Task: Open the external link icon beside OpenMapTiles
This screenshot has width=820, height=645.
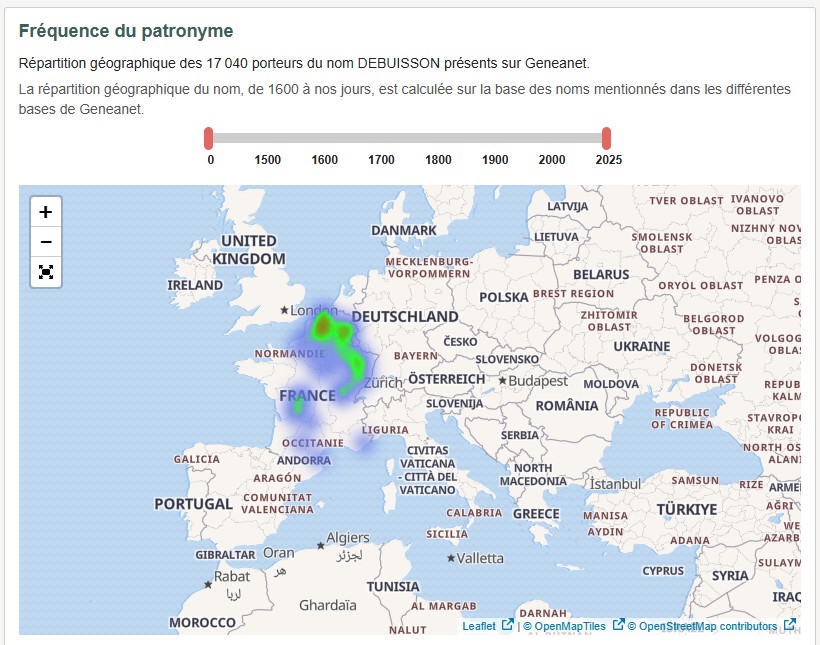Action: [617, 625]
